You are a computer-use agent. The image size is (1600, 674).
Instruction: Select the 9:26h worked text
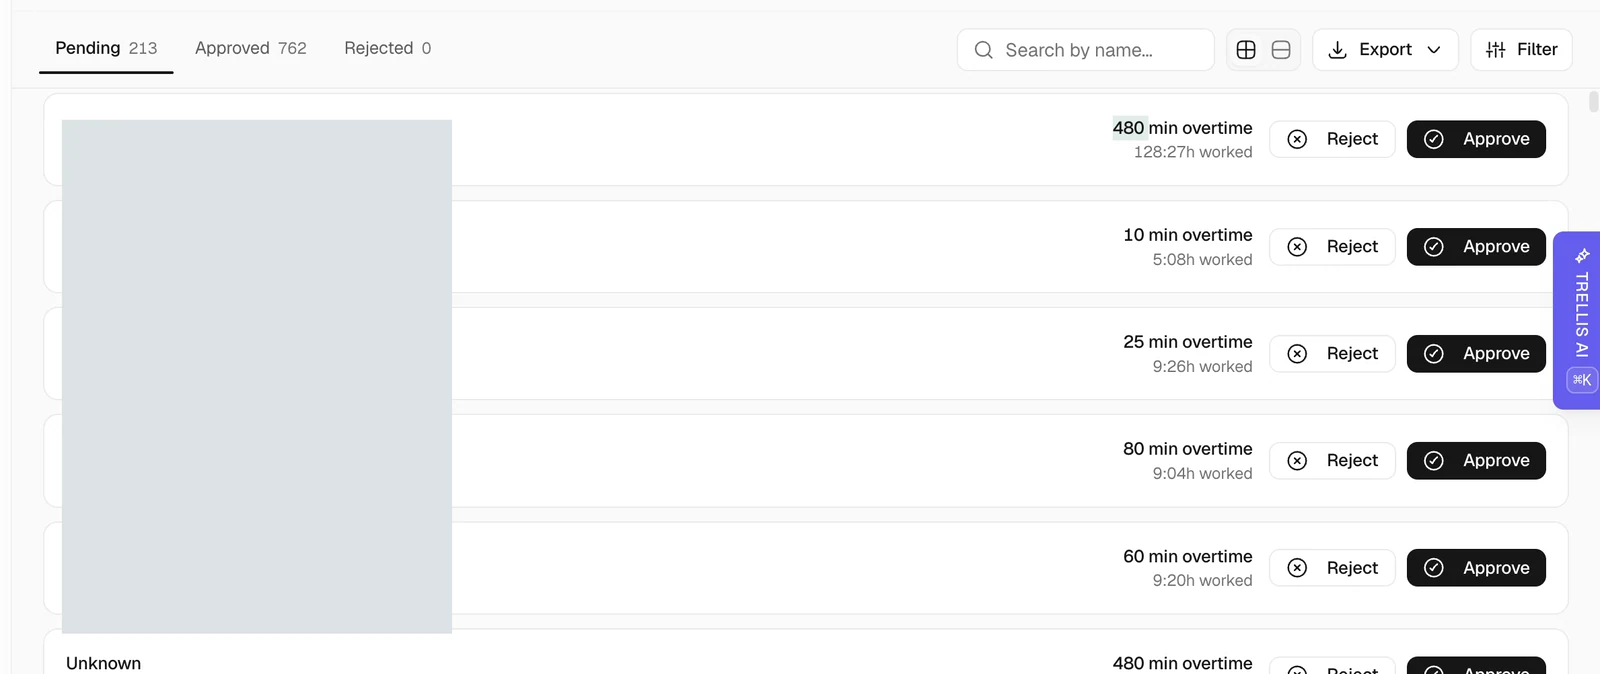[1202, 366]
